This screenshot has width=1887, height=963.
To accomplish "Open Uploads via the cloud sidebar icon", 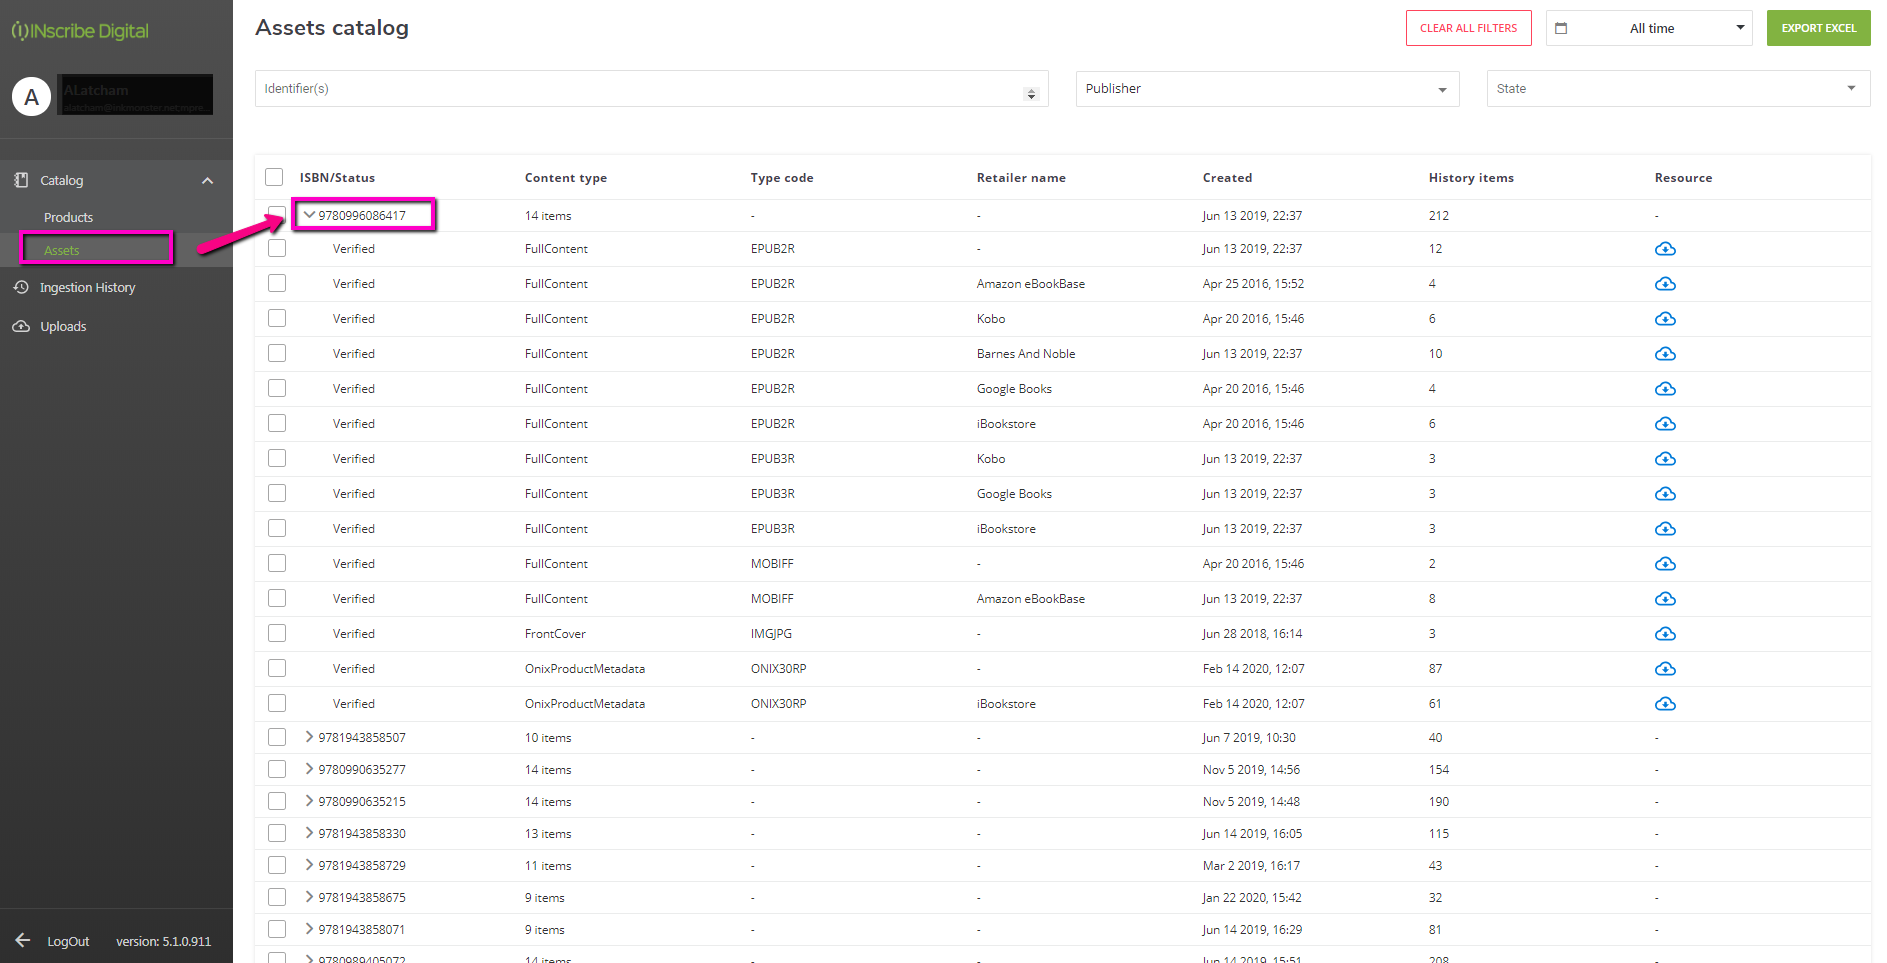I will (x=21, y=326).
